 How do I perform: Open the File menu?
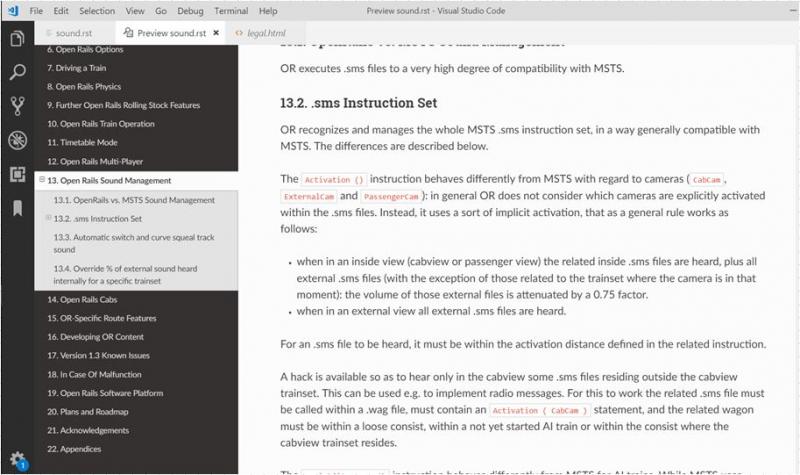coord(36,11)
